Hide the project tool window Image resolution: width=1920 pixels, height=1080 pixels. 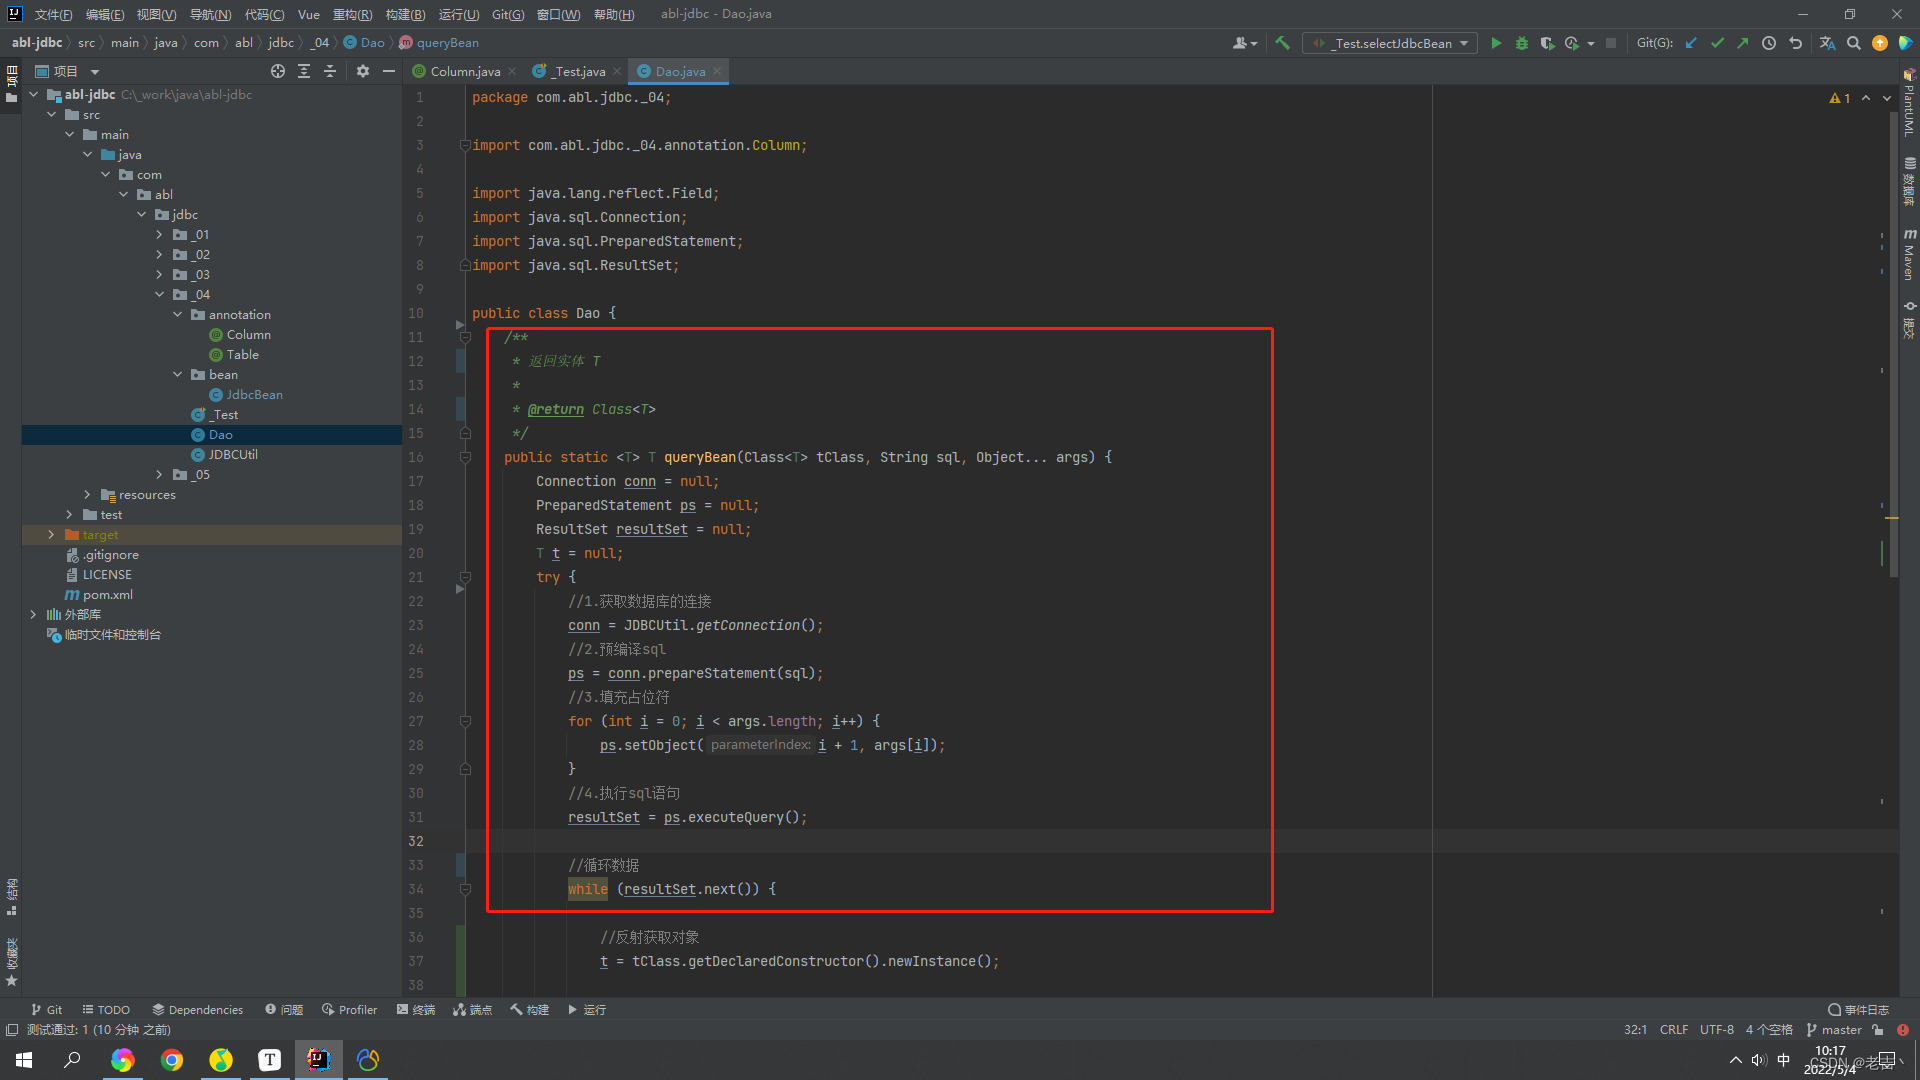389,71
